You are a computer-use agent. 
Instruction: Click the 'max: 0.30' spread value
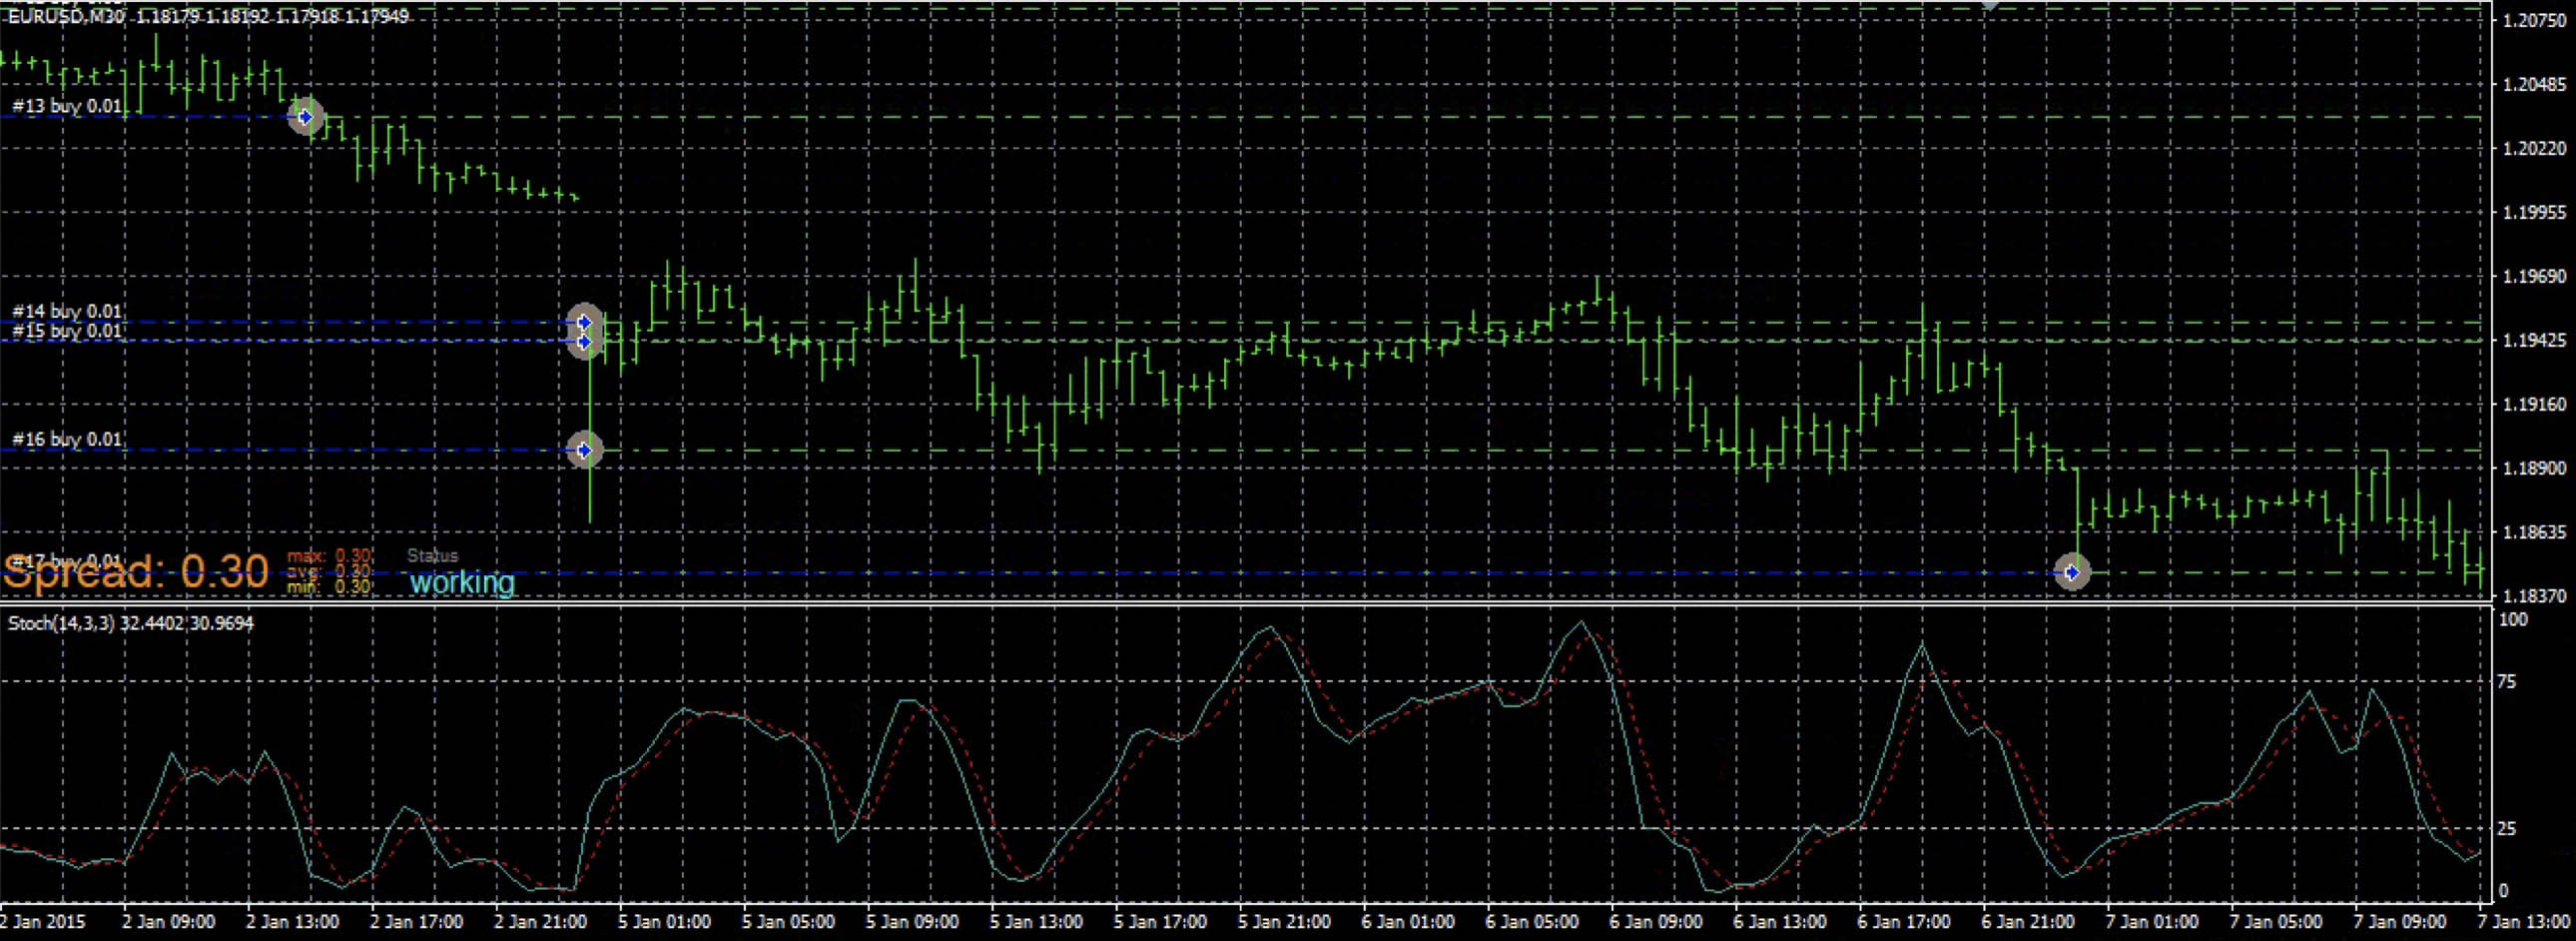coord(330,556)
